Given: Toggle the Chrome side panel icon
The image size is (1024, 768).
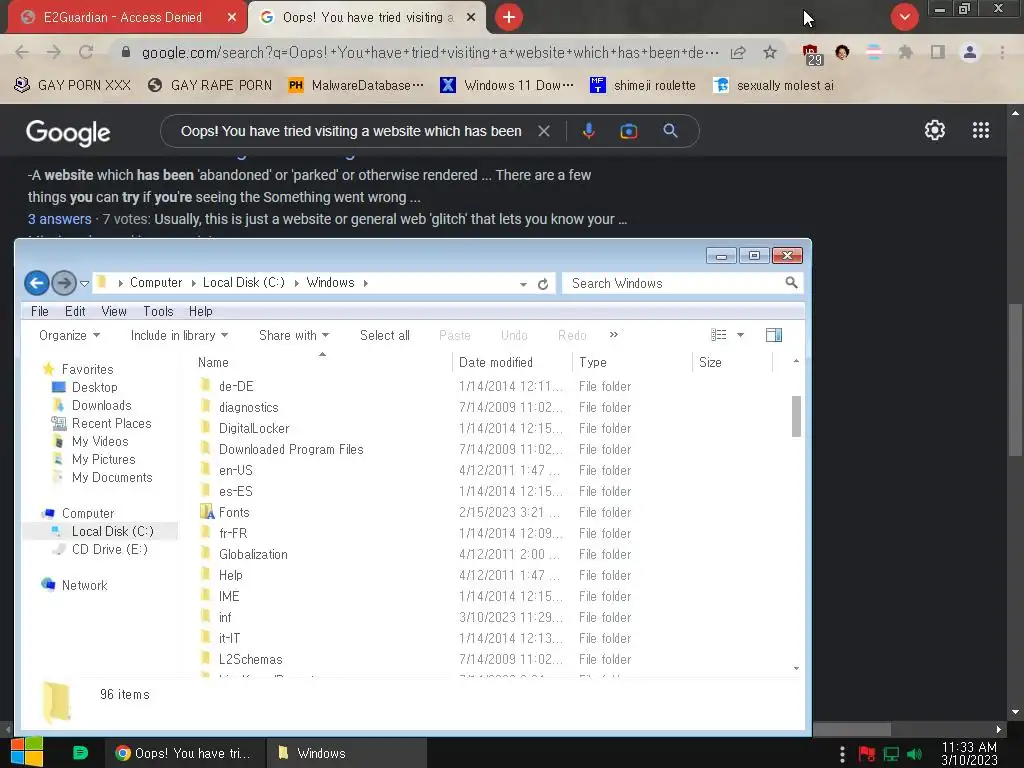Looking at the screenshot, I should [938, 52].
